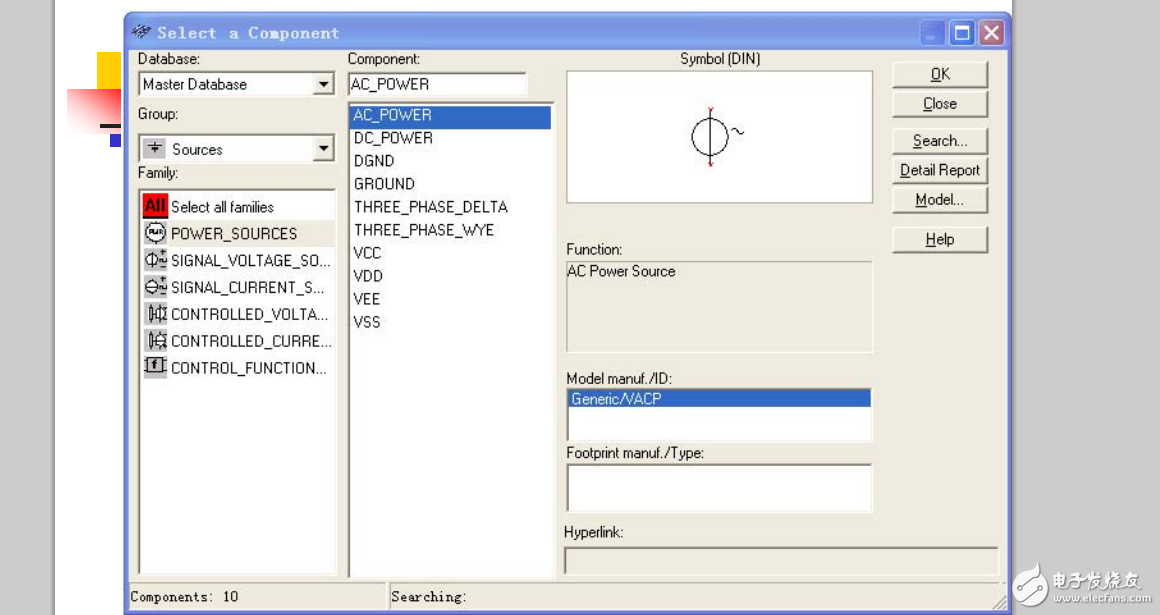Click the Sources group ground symbol icon

click(154, 149)
